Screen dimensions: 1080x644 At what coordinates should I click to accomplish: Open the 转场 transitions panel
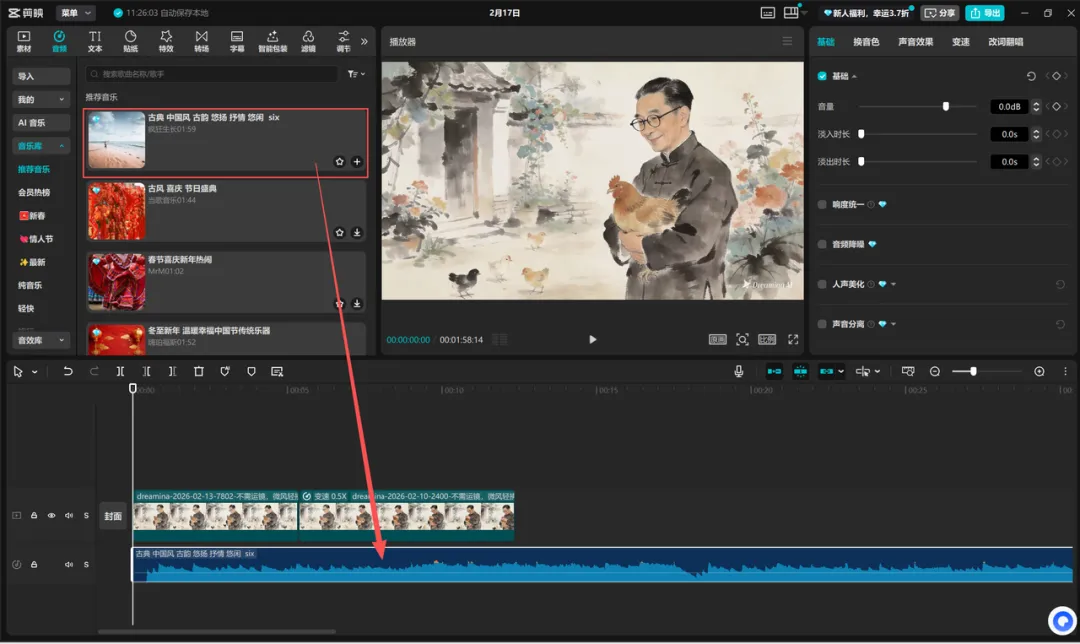point(201,41)
